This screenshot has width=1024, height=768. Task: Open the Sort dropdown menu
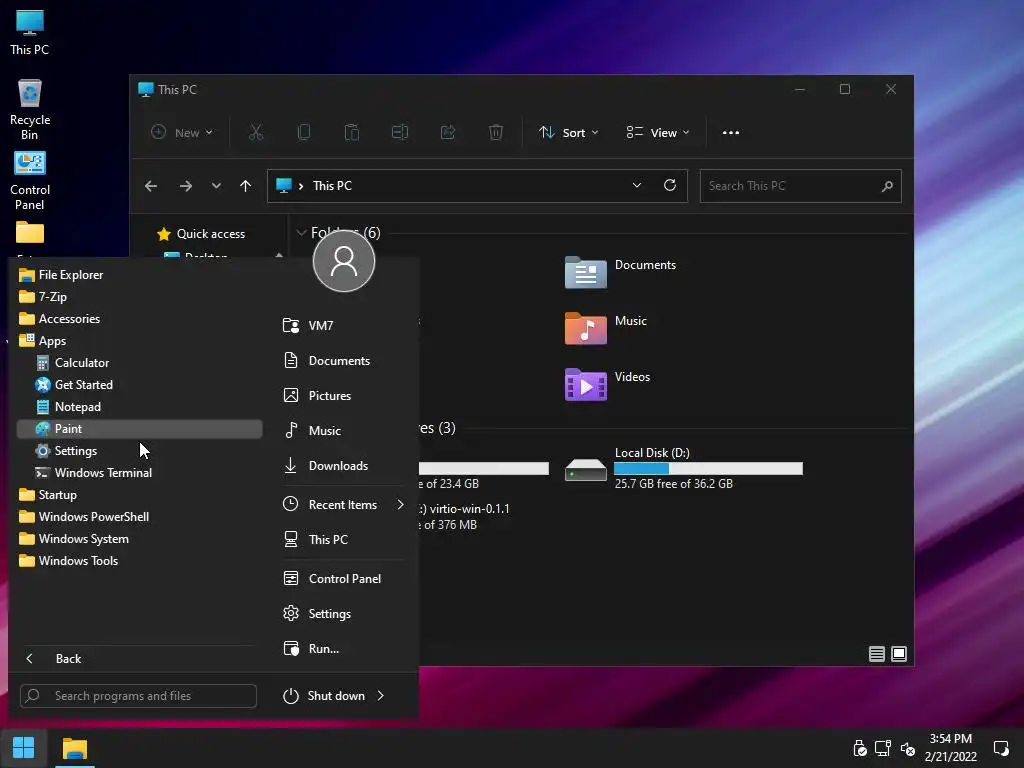pos(568,133)
